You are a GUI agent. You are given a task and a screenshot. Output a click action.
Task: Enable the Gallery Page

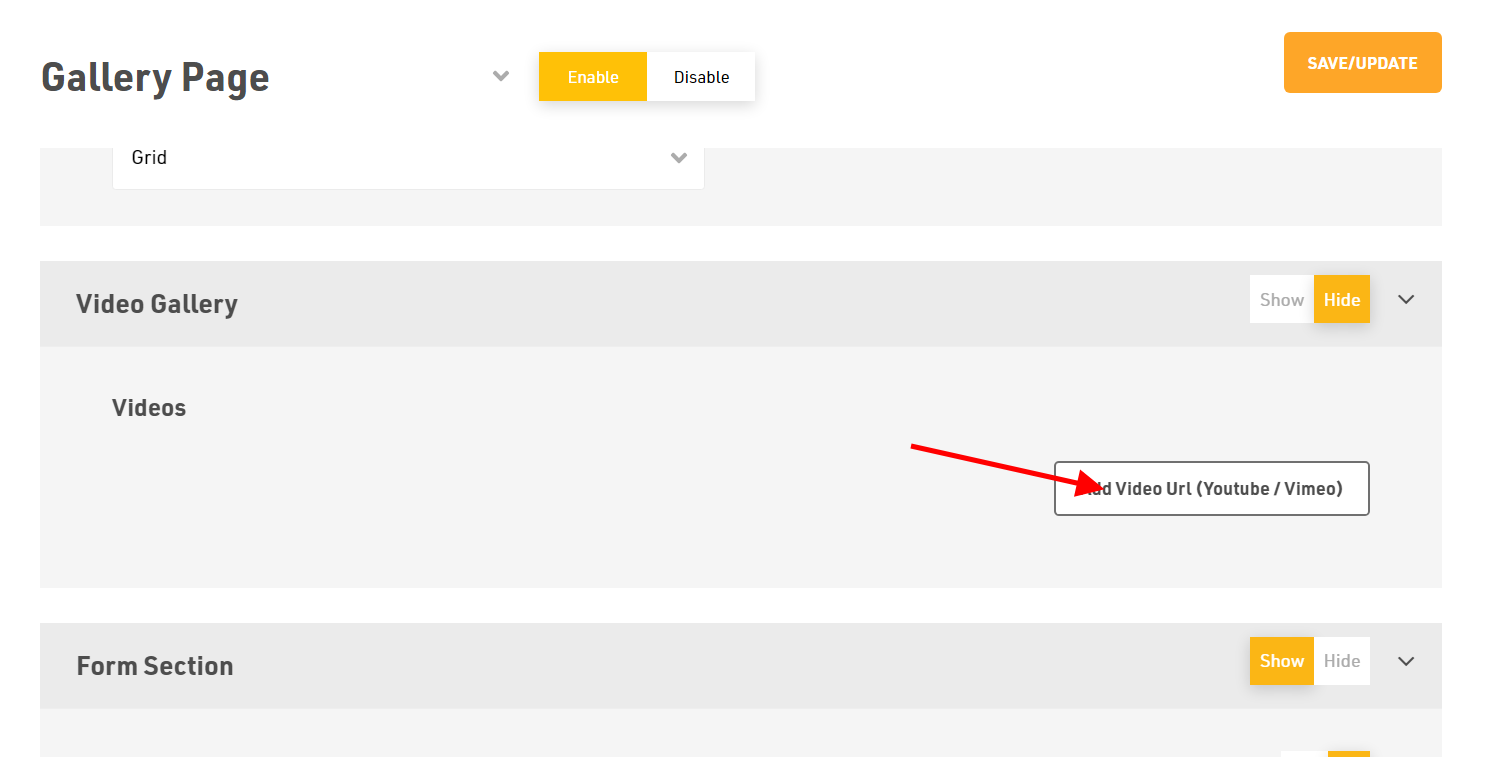(x=593, y=77)
